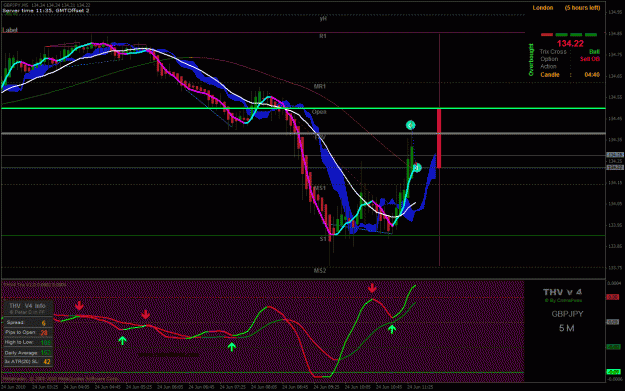Click the 'THV V4 Info' panel header

pyautogui.click(x=27, y=306)
